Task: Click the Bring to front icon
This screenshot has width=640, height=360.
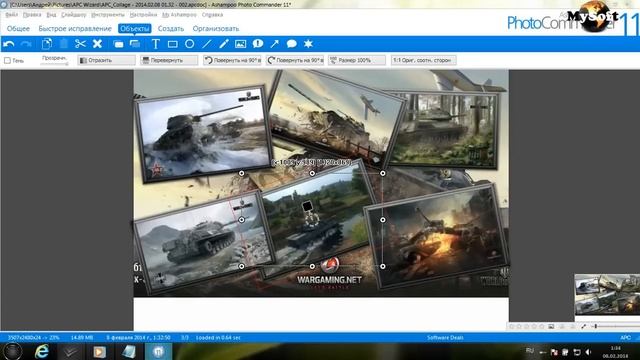Action: tap(118, 44)
